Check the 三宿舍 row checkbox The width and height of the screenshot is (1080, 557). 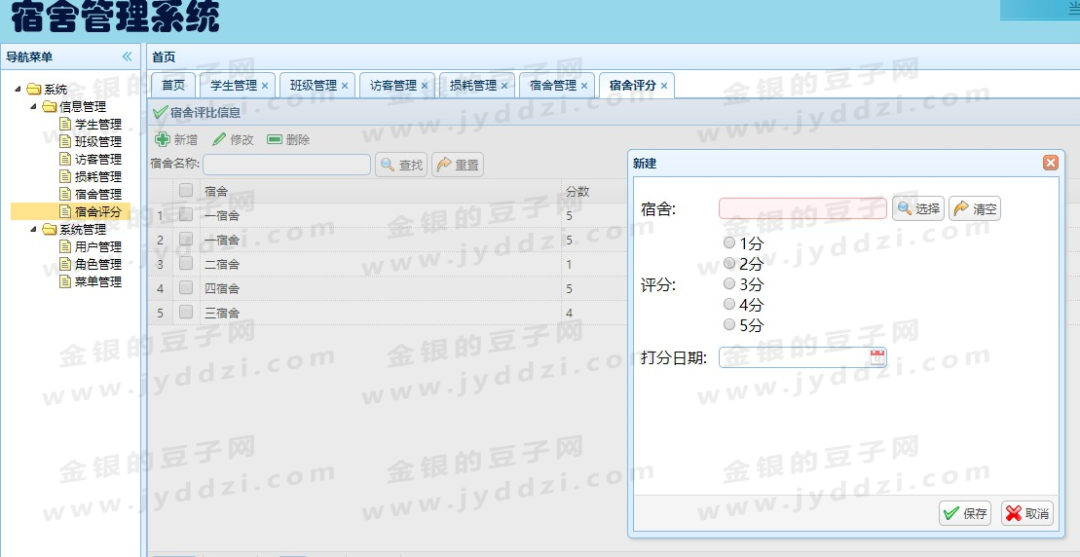click(x=186, y=313)
